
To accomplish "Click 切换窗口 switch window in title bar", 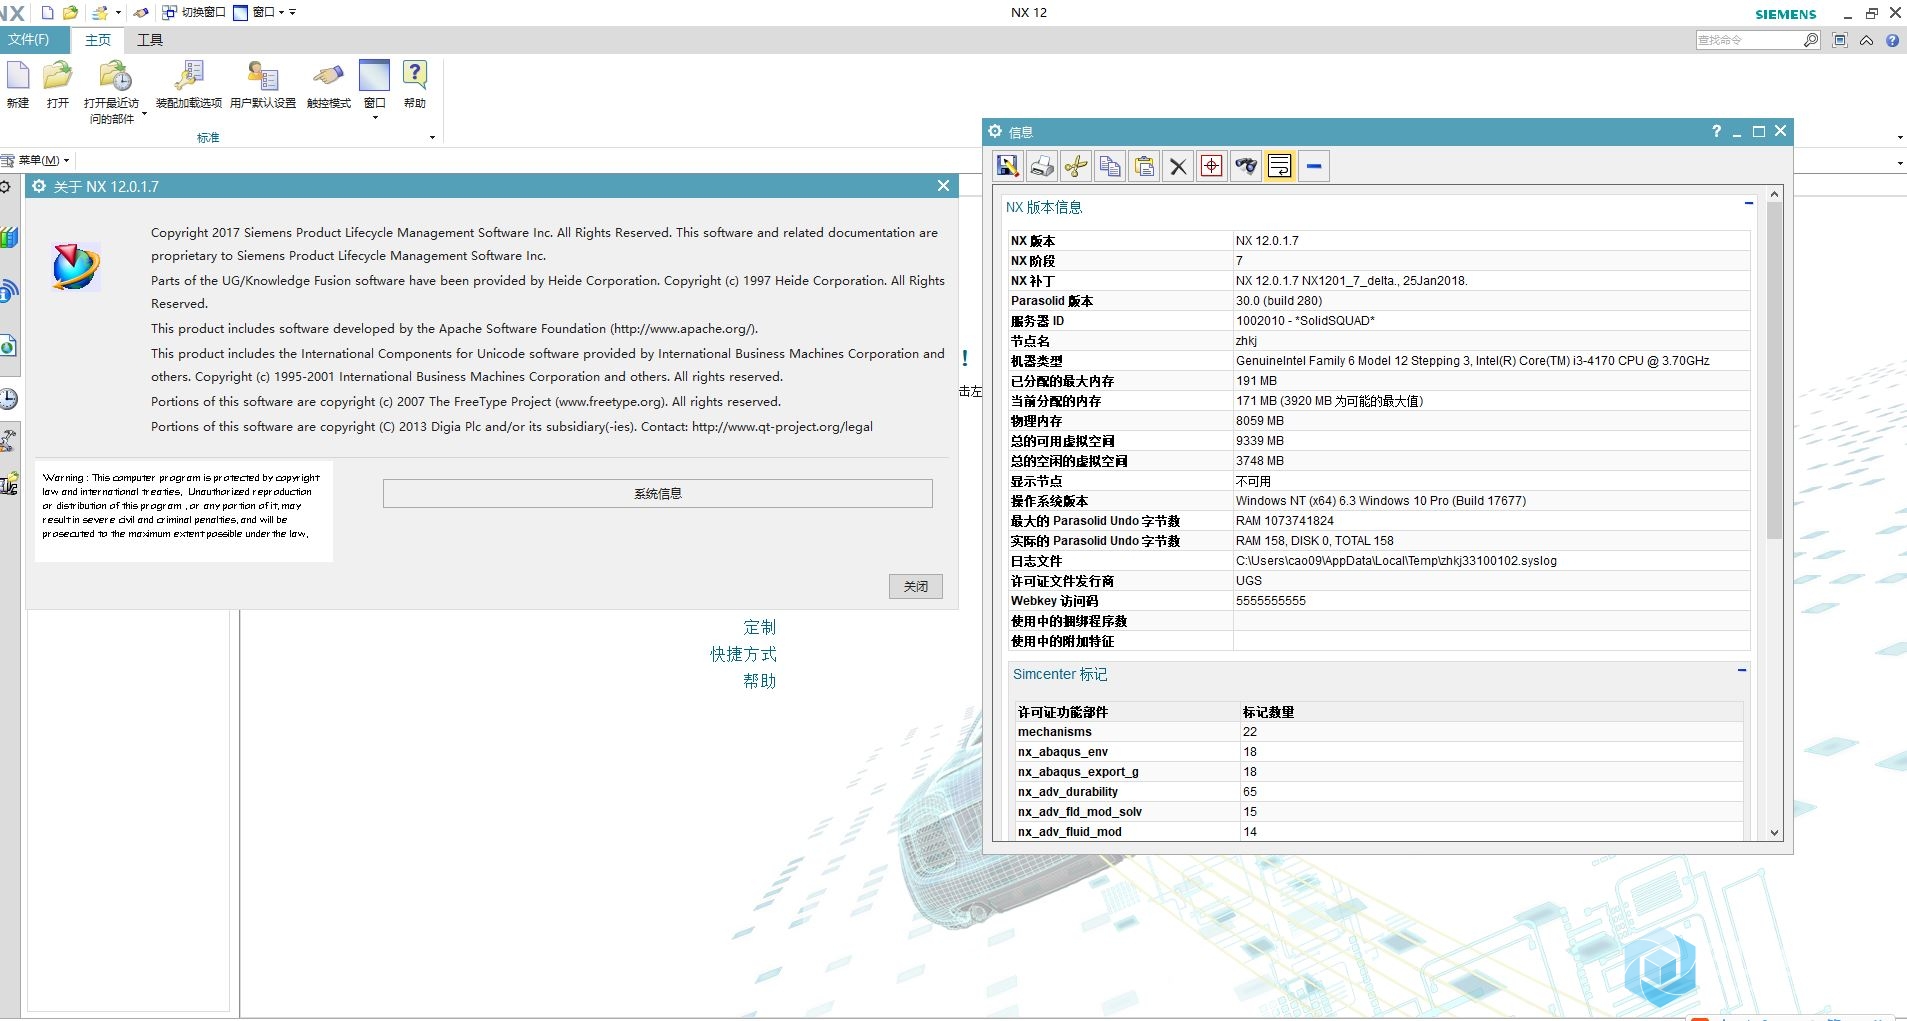I will pos(195,12).
